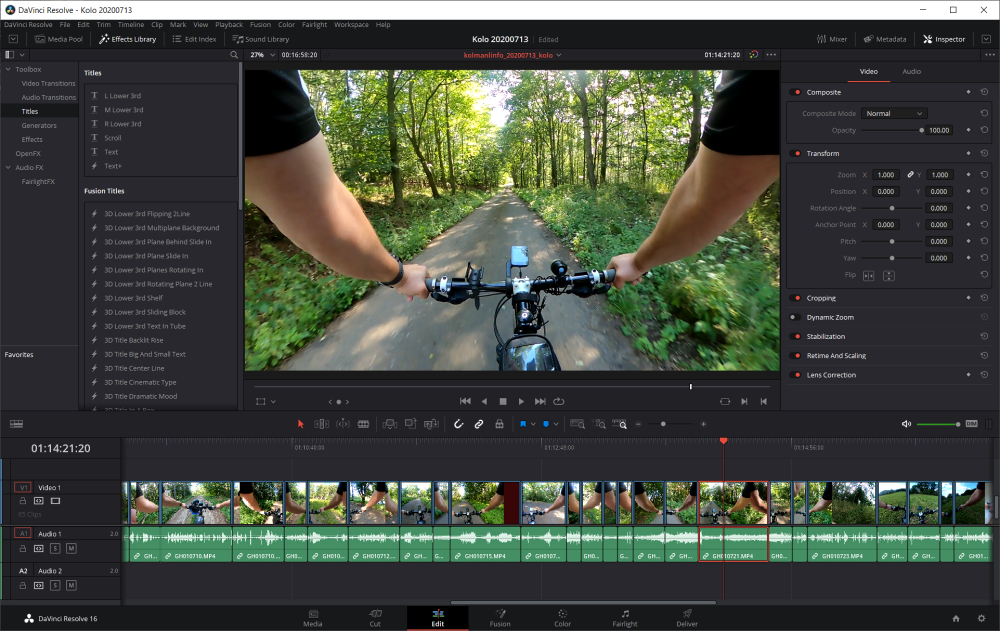Lock the Video 1 track
The image size is (1000, 631).
23,500
